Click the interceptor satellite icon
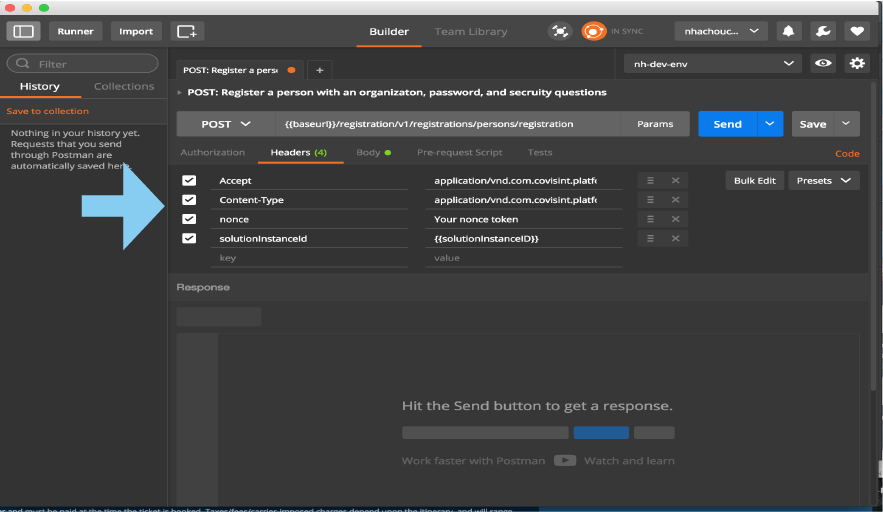 [559, 31]
